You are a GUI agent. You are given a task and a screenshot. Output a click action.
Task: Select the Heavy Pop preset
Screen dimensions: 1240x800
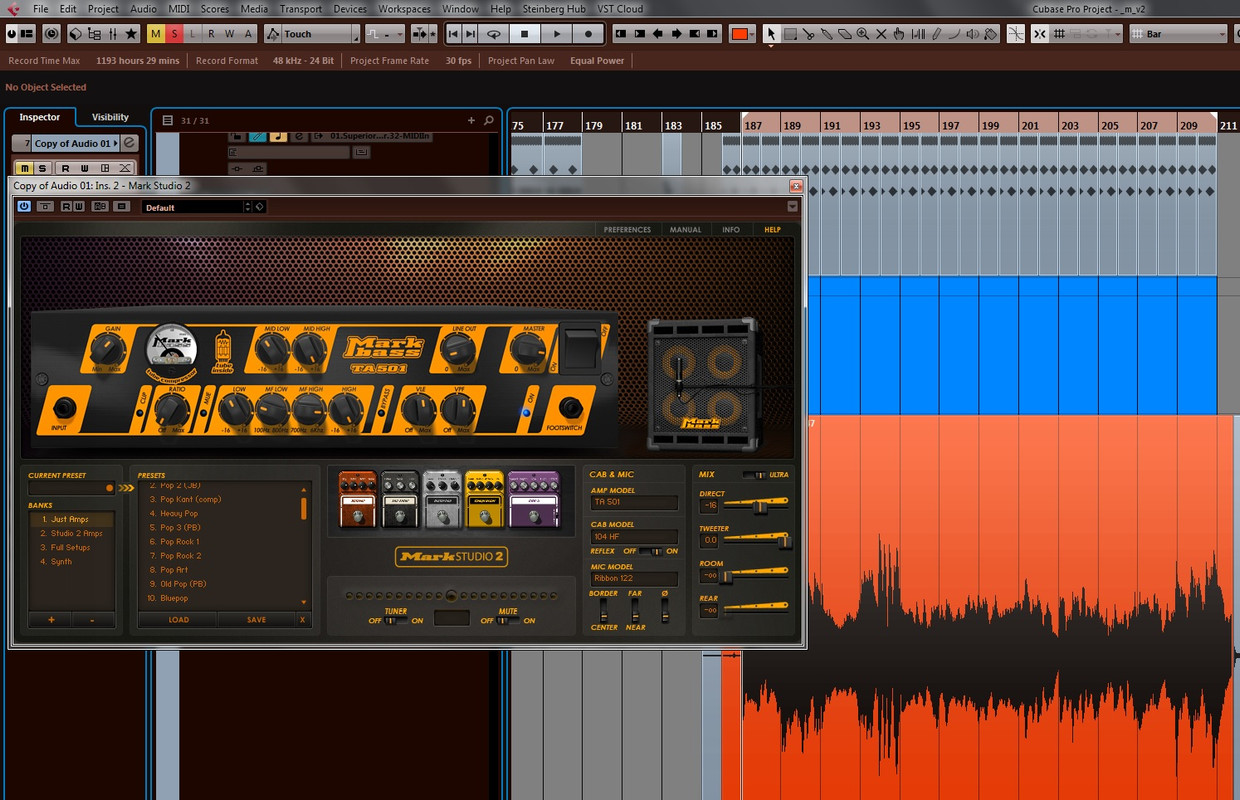click(x=179, y=513)
